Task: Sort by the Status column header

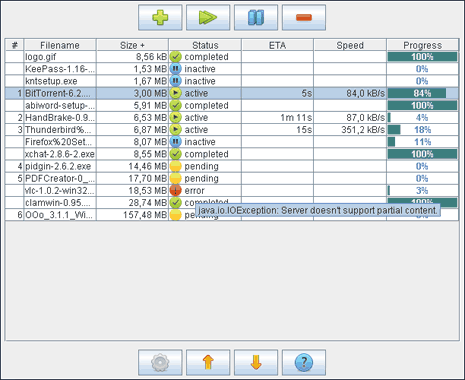Action: point(205,45)
